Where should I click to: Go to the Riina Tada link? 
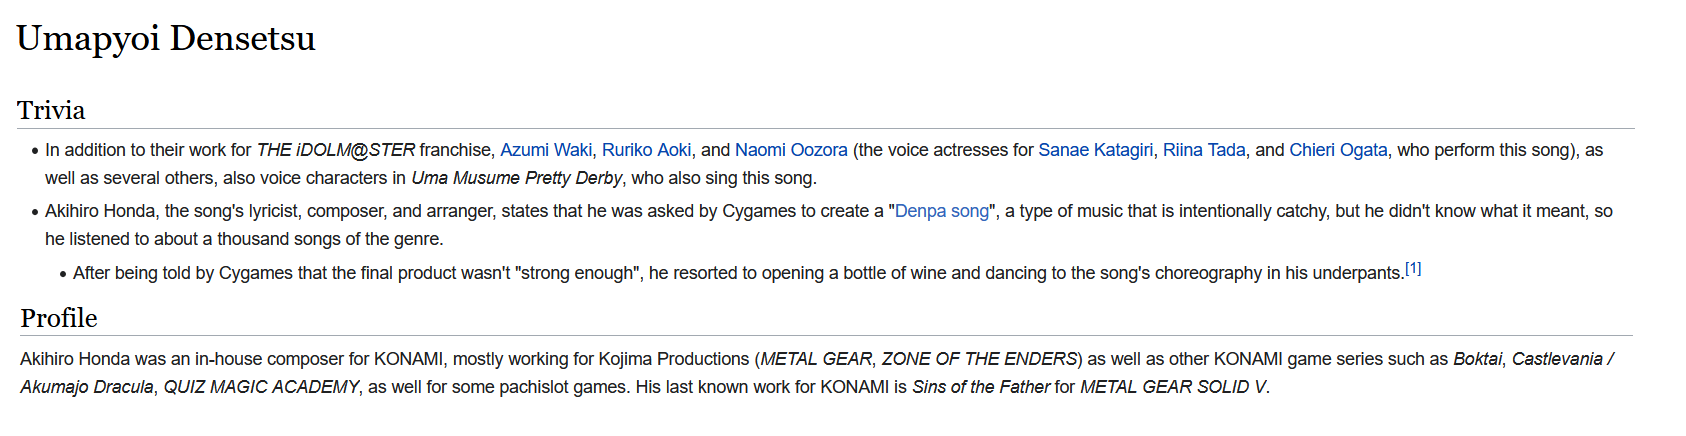coord(1204,150)
